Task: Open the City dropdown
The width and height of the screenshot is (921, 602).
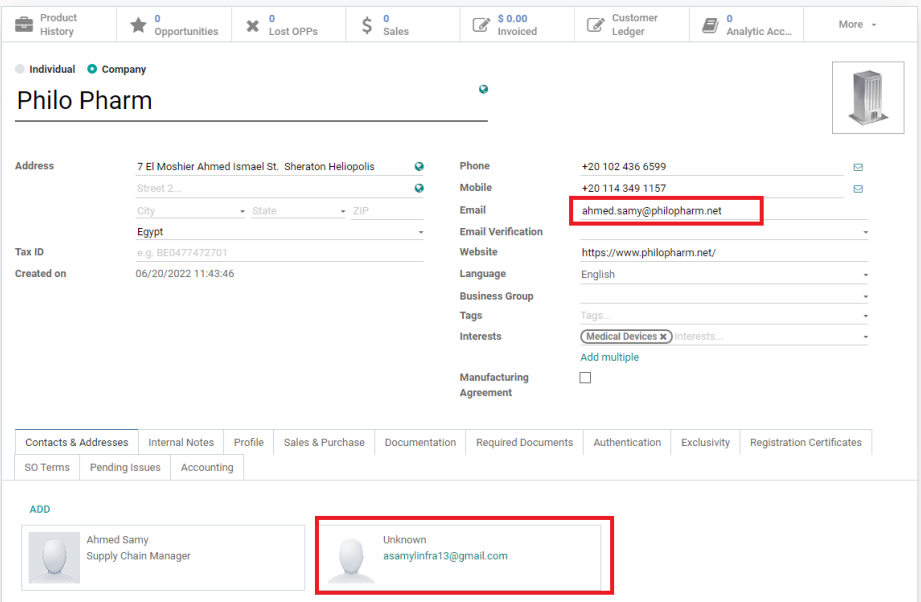Action: click(x=190, y=211)
